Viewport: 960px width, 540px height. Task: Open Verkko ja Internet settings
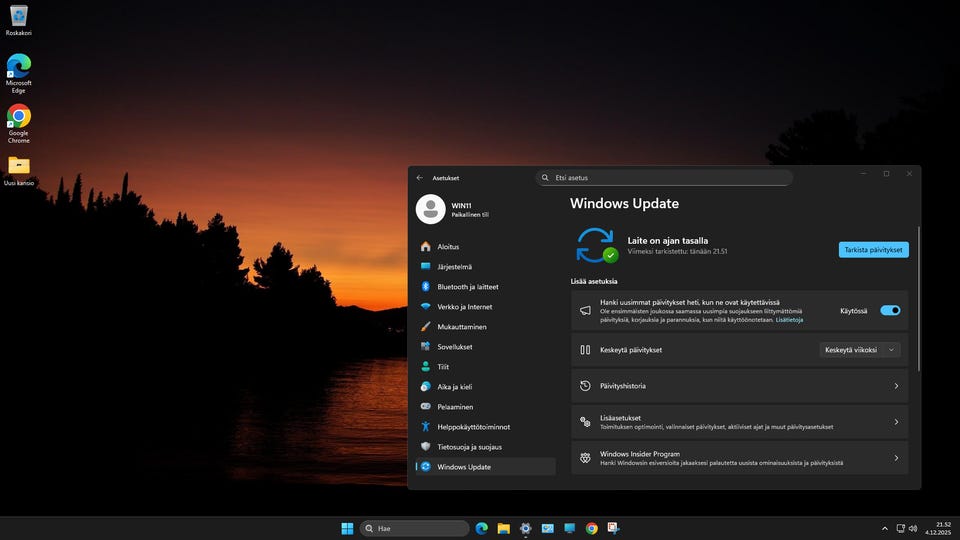coord(464,307)
